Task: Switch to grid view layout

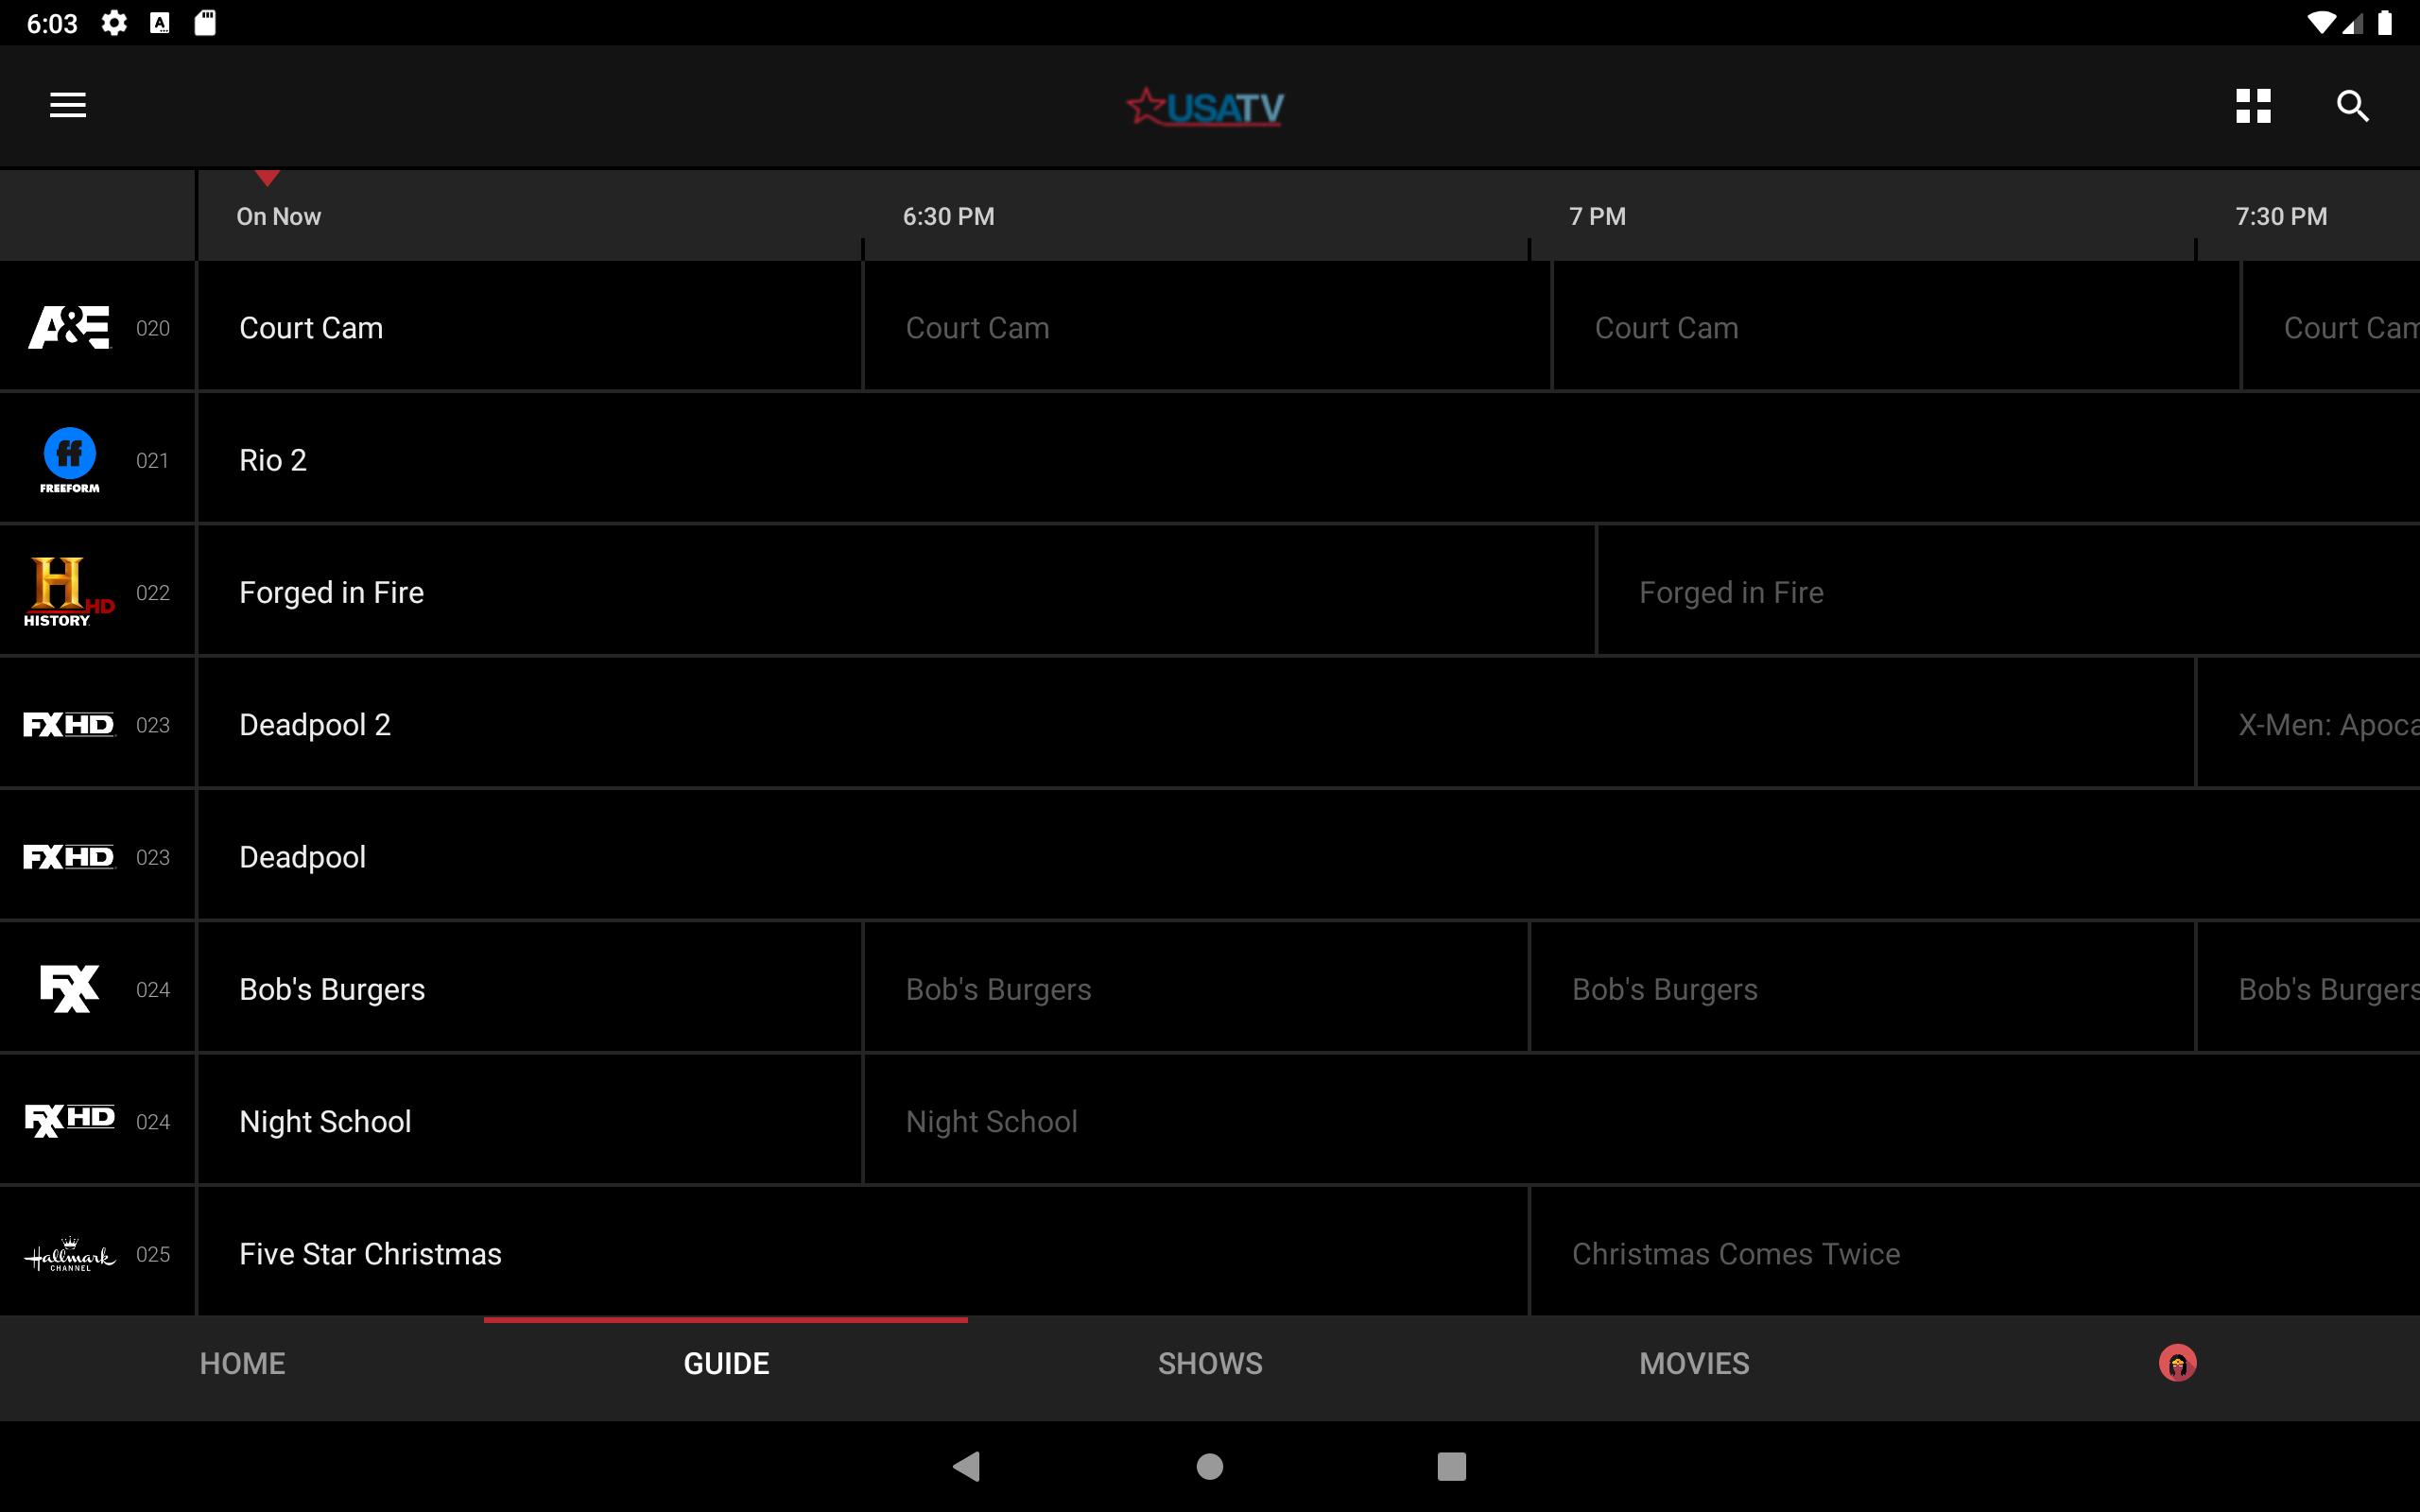Action: 2253,105
